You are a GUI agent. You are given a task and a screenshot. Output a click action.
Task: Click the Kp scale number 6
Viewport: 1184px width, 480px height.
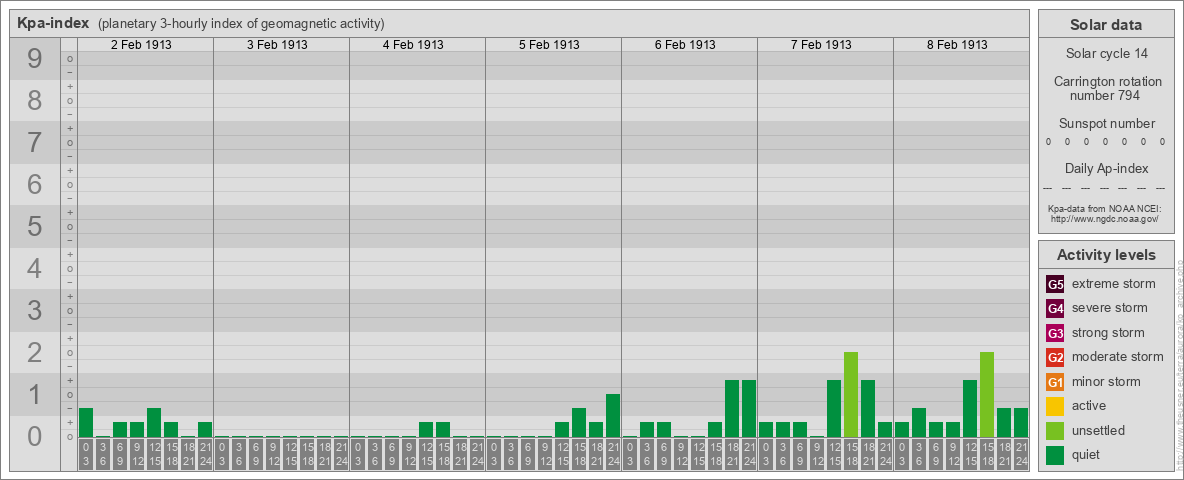[x=35, y=184]
